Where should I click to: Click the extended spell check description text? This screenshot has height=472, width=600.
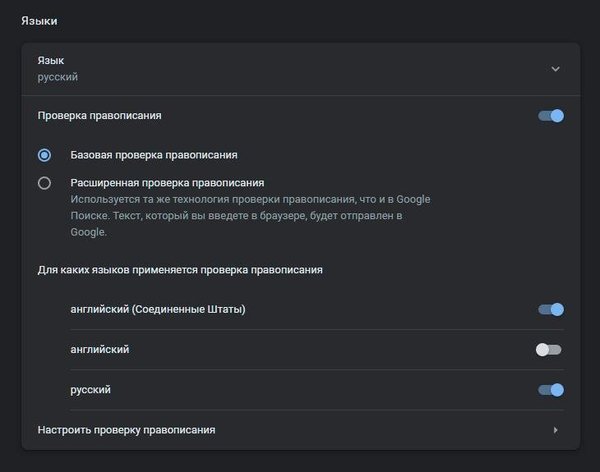tap(249, 215)
